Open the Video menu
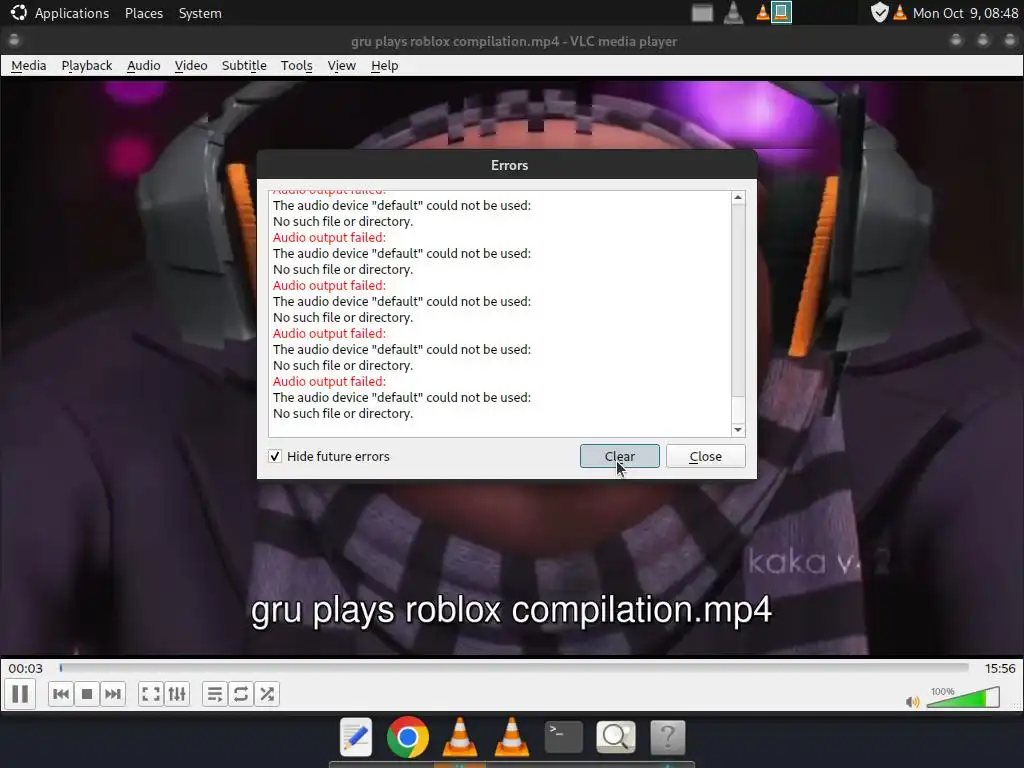Screen dimensions: 1024x768 191,65
